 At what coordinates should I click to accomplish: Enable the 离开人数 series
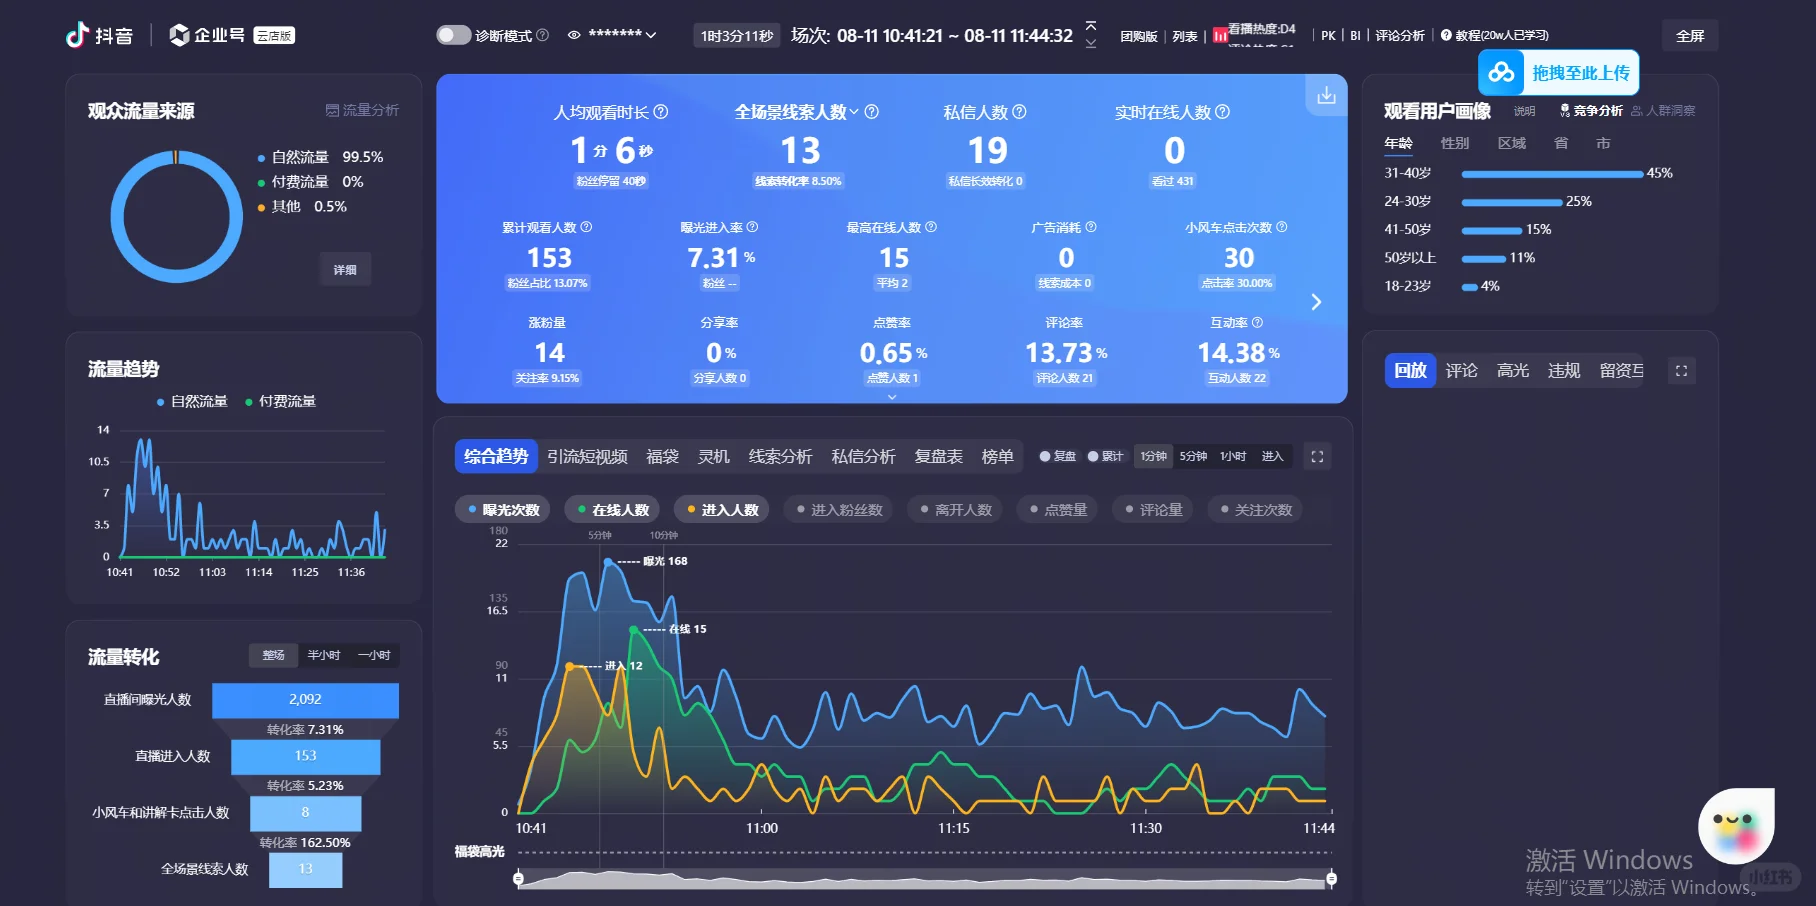[956, 510]
